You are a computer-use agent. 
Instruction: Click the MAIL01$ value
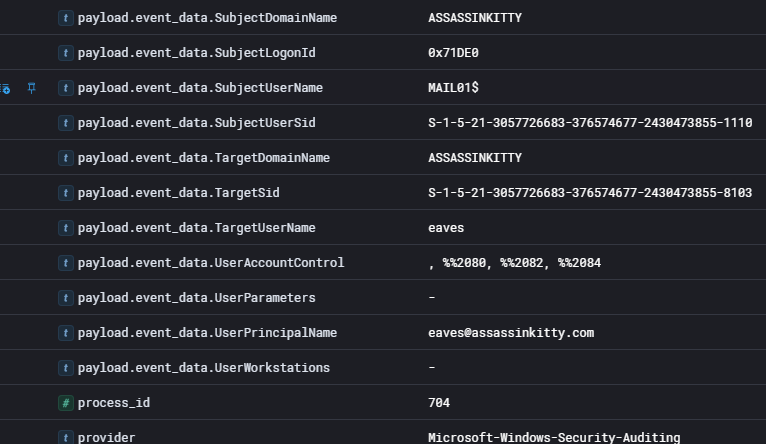click(453, 88)
